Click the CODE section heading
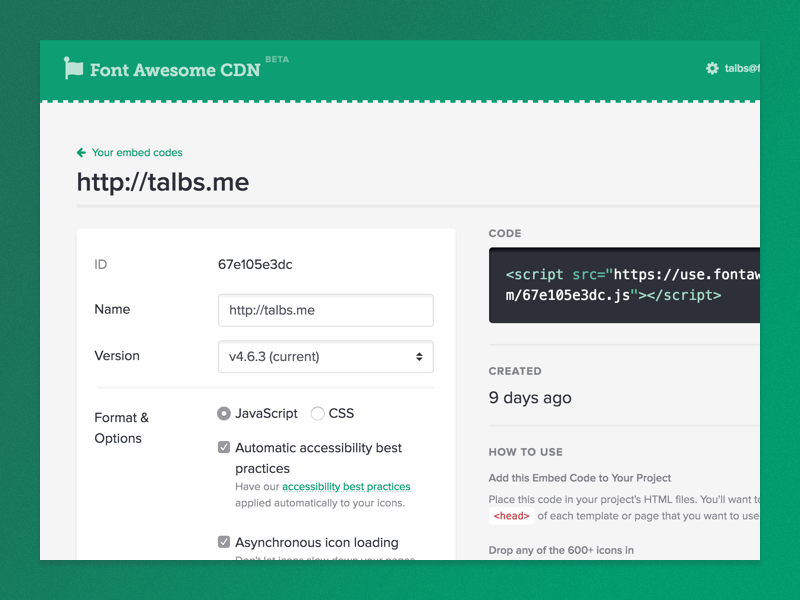This screenshot has width=800, height=600. coord(505,233)
